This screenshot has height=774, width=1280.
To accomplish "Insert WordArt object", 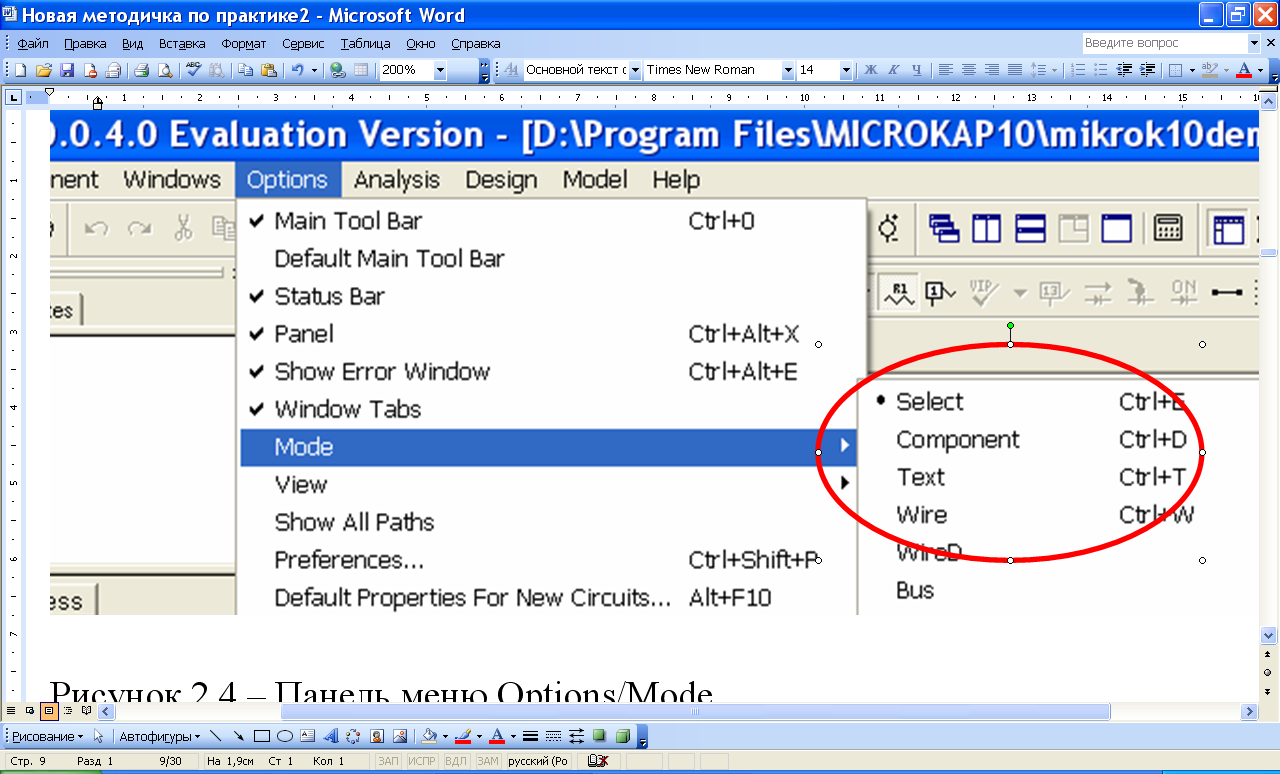I will (330, 736).
